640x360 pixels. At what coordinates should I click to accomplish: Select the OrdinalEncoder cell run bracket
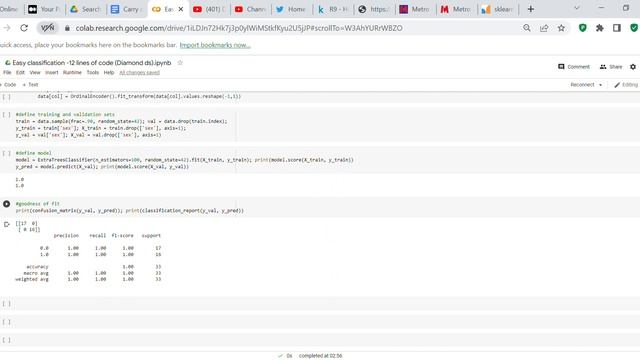pyautogui.click(x=7, y=97)
